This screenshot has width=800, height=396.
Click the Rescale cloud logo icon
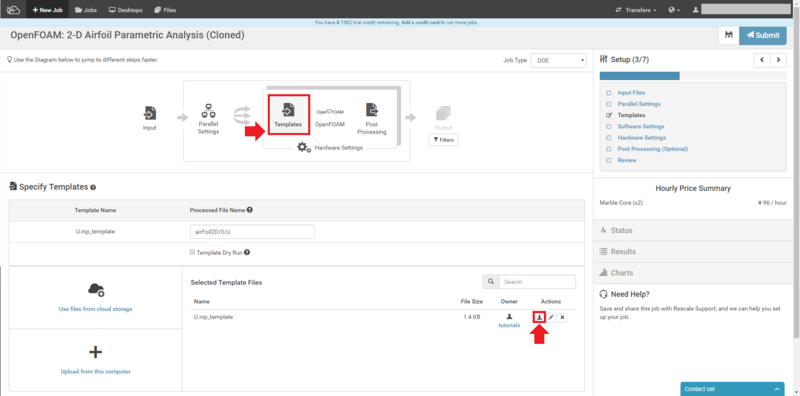(x=13, y=9)
